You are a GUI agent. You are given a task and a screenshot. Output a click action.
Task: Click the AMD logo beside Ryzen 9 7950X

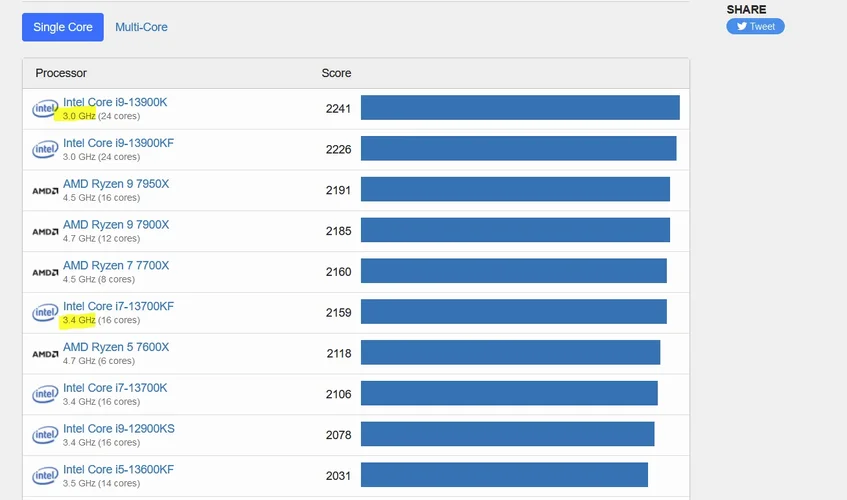point(45,191)
